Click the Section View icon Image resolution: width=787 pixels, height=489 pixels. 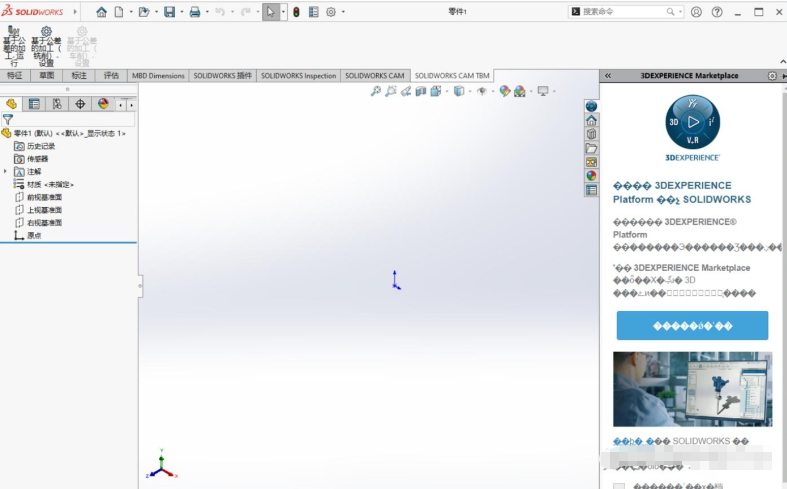421,91
